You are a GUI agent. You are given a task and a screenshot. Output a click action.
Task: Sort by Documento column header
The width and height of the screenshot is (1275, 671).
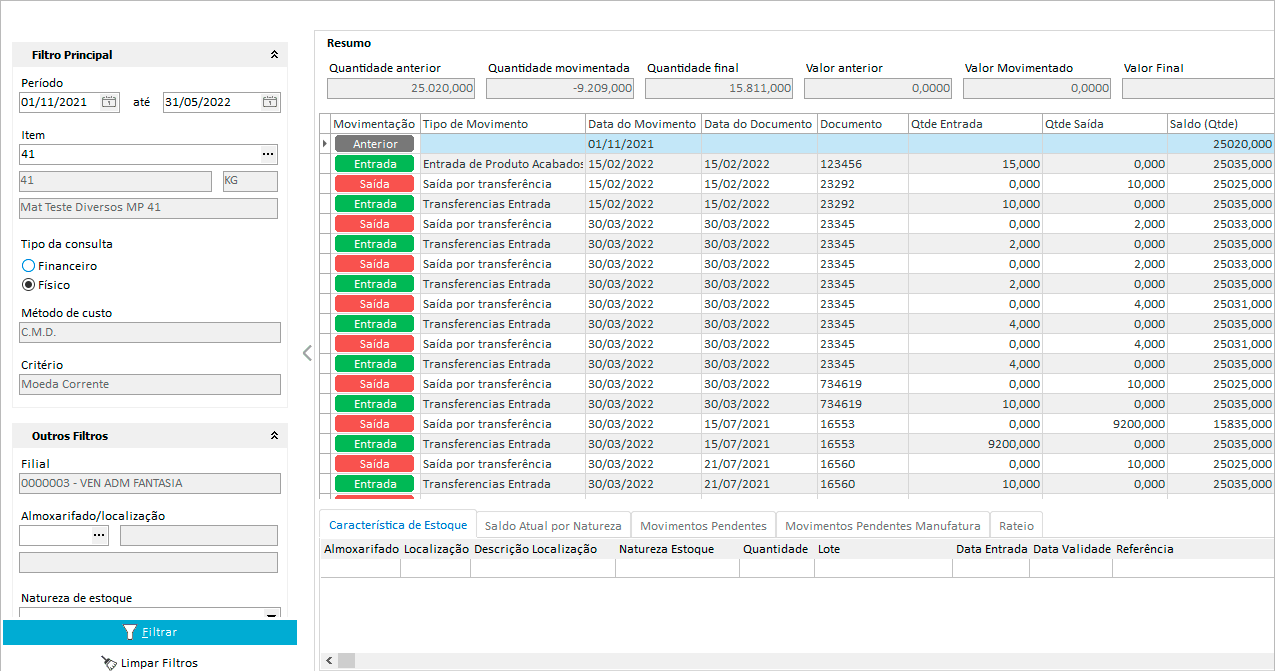click(x=862, y=124)
